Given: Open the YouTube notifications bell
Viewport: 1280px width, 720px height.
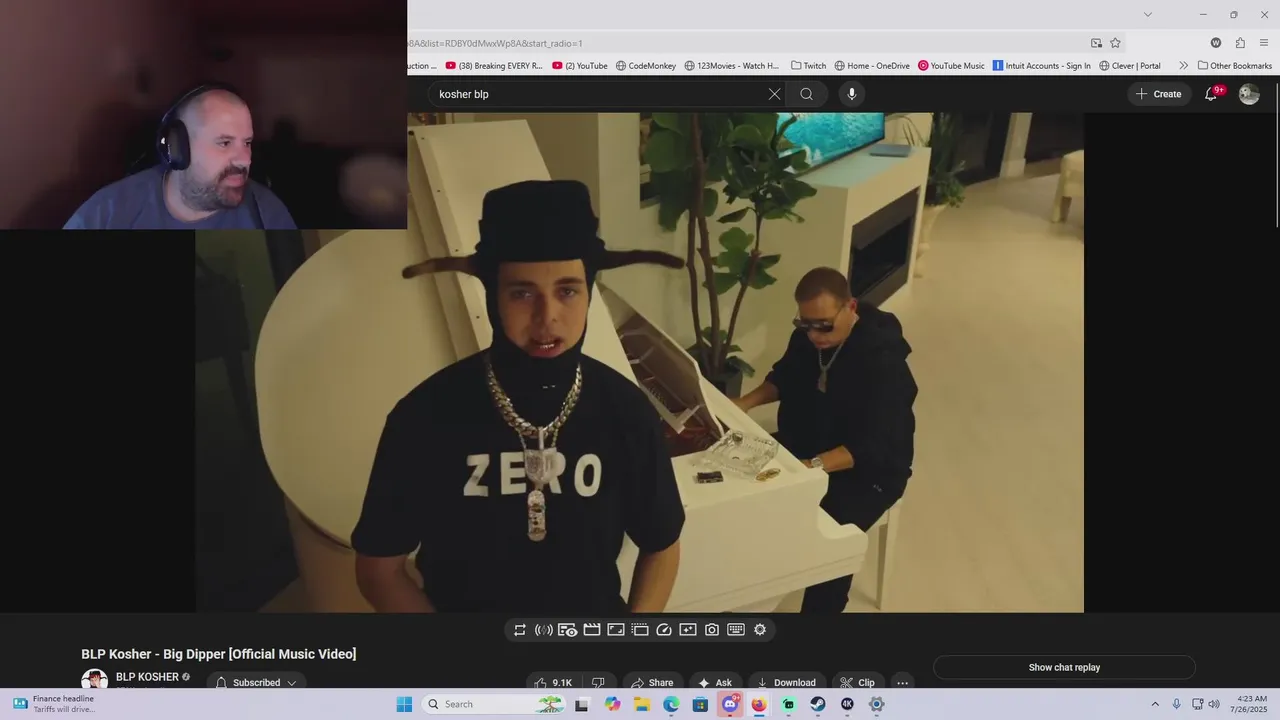Looking at the screenshot, I should pos(1212,94).
